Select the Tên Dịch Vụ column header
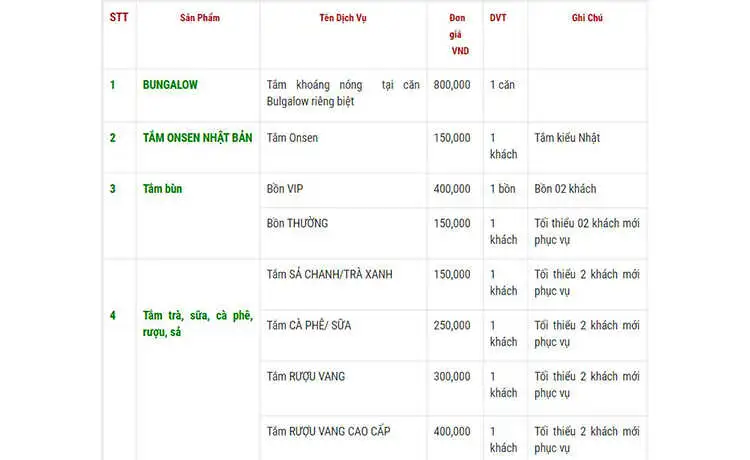The height and width of the screenshot is (460, 750). pos(344,18)
